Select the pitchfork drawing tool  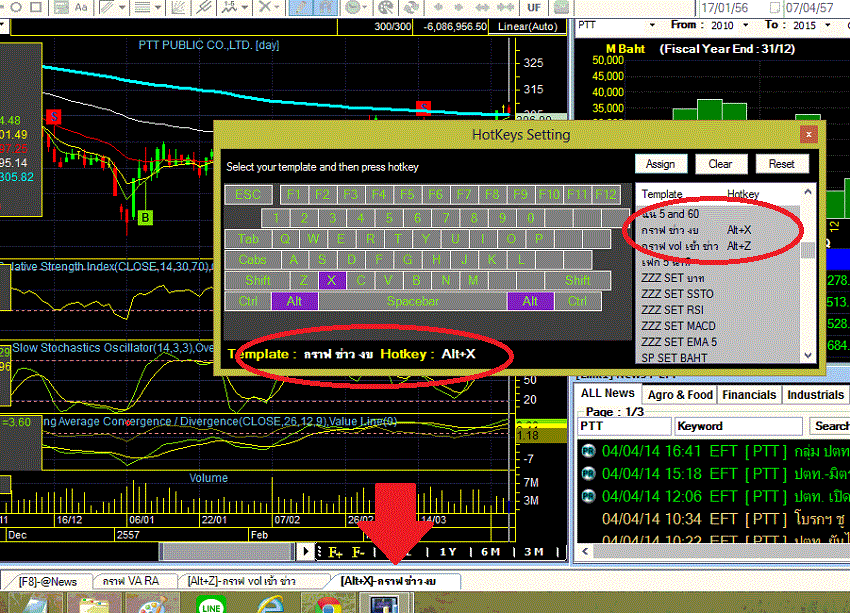[x=204, y=7]
